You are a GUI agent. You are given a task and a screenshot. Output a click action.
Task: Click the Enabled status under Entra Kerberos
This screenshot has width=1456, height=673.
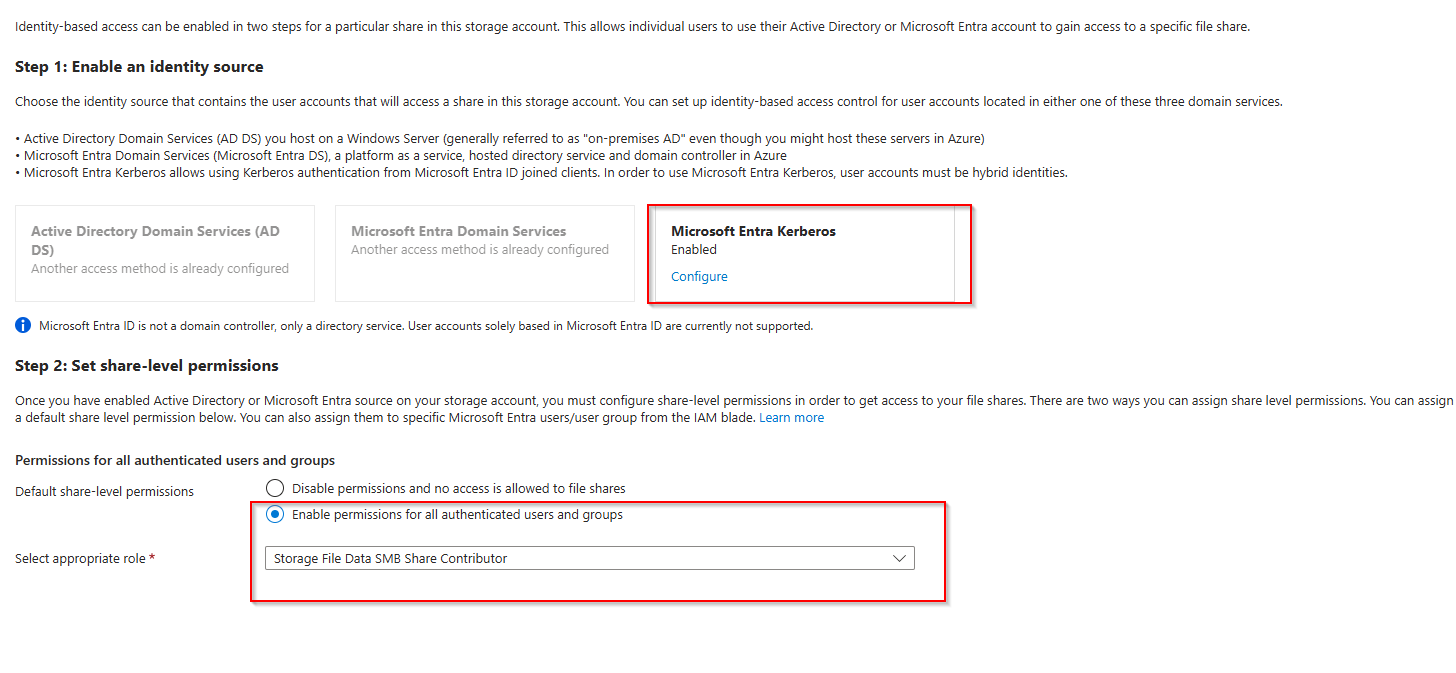(694, 250)
